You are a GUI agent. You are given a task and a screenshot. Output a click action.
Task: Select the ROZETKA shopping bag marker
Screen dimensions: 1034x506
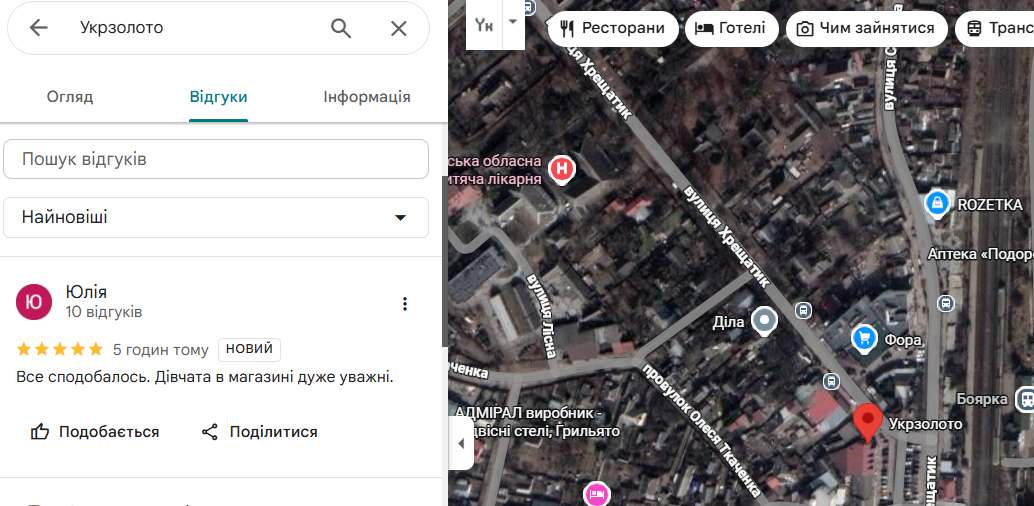[x=937, y=203]
